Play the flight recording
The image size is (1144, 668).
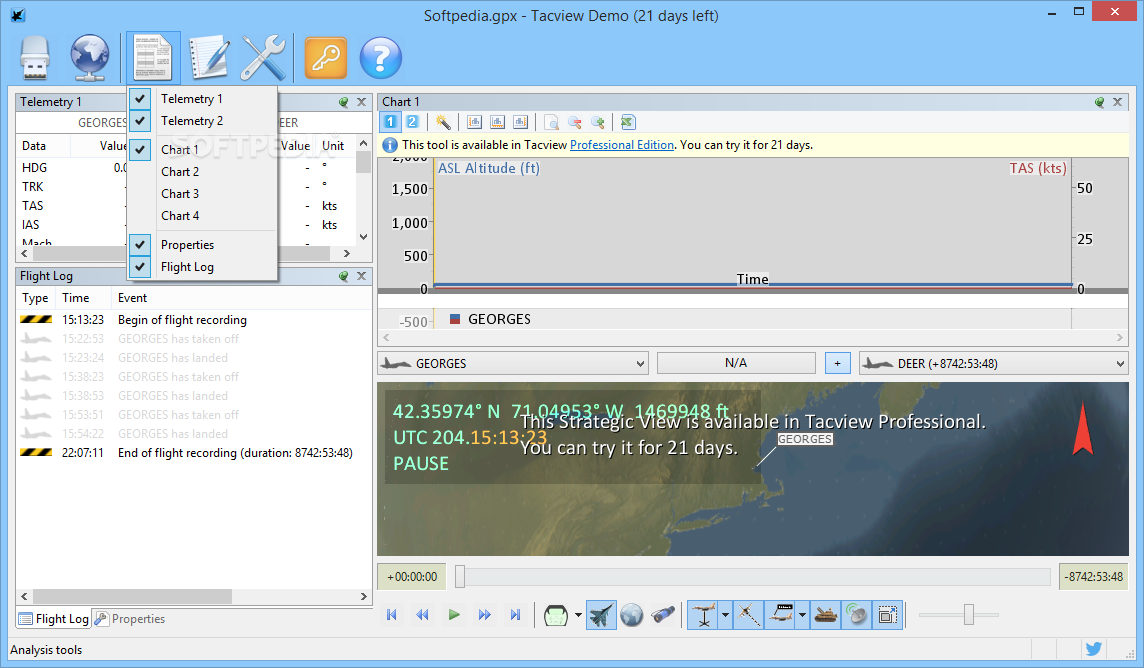coord(454,615)
